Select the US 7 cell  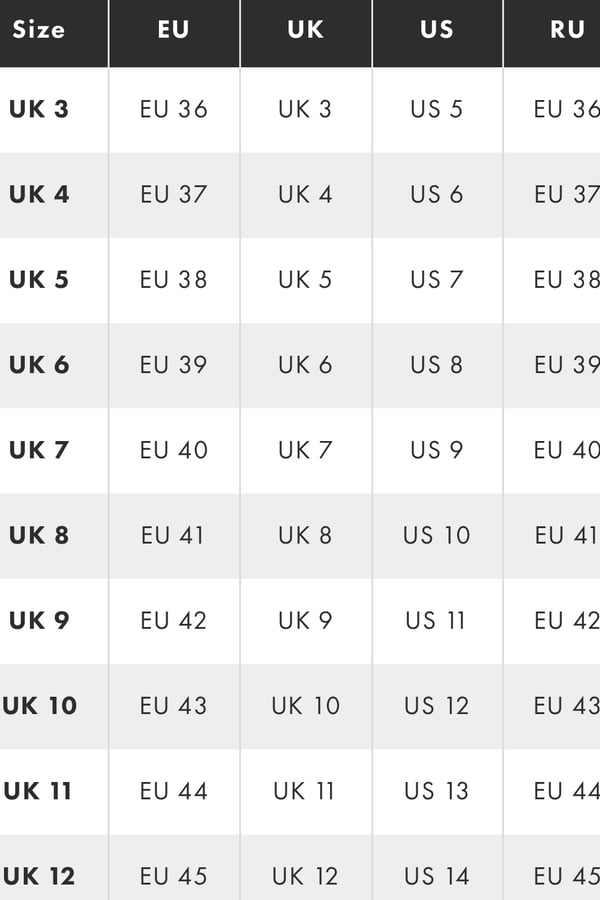(x=436, y=279)
